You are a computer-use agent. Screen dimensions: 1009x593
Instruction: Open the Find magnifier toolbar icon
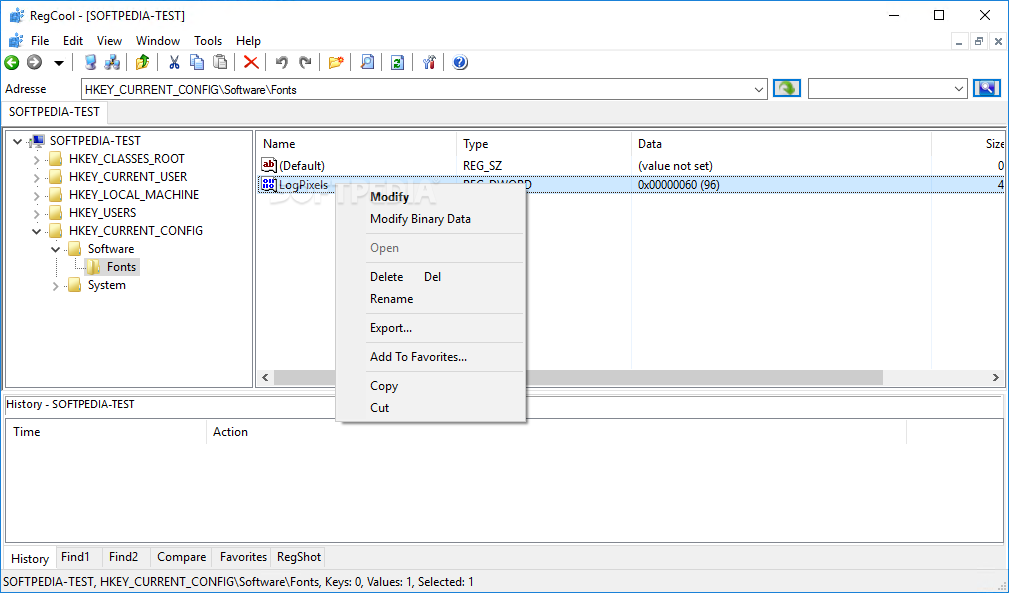point(367,62)
